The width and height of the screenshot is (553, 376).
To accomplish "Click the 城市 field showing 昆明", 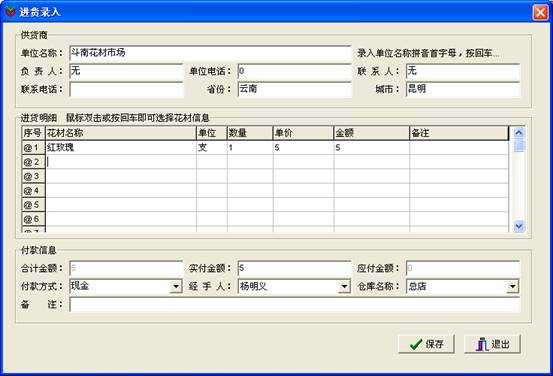I will tap(463, 90).
